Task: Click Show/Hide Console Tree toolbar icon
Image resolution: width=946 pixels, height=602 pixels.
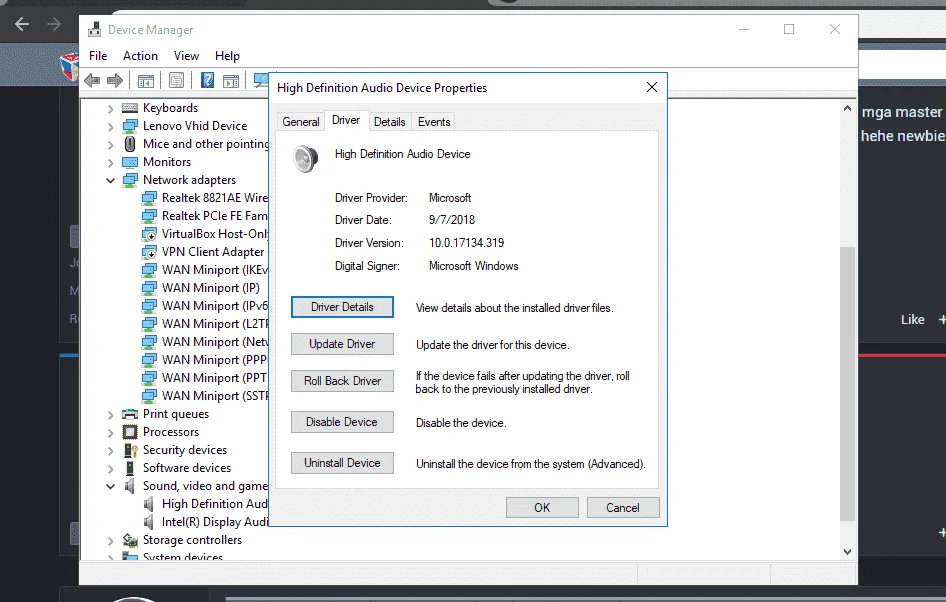Action: pos(146,80)
